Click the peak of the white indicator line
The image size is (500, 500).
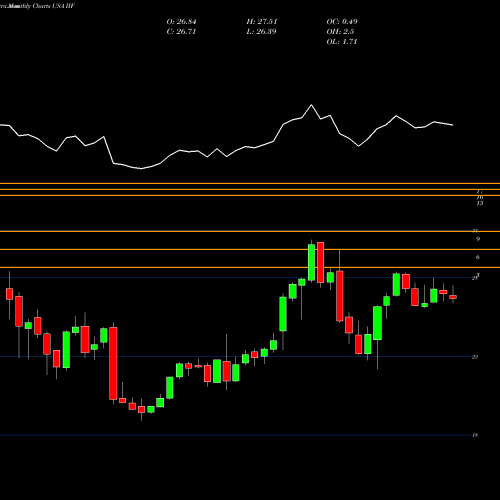point(312,105)
